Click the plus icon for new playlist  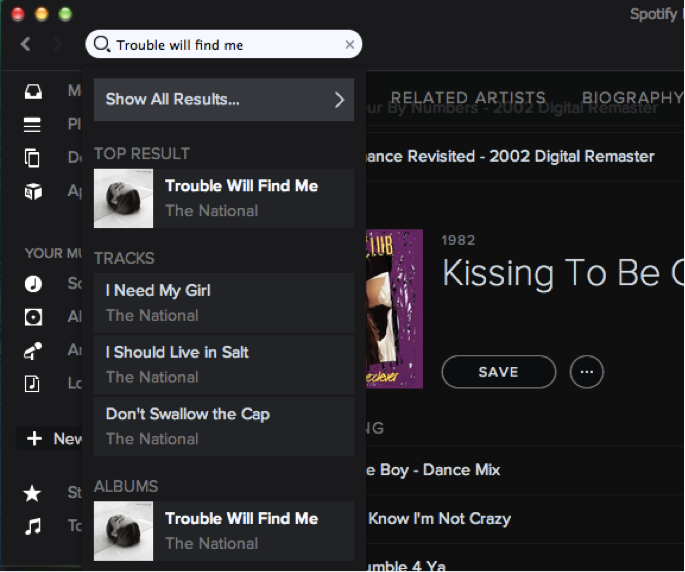(35, 439)
